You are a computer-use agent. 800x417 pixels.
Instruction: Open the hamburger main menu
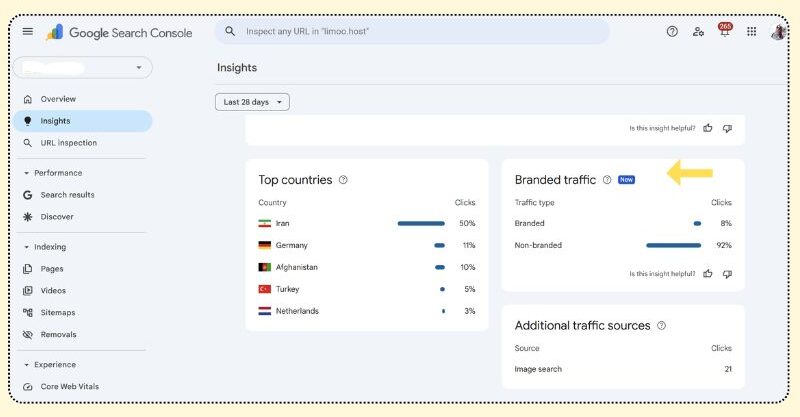(x=28, y=32)
